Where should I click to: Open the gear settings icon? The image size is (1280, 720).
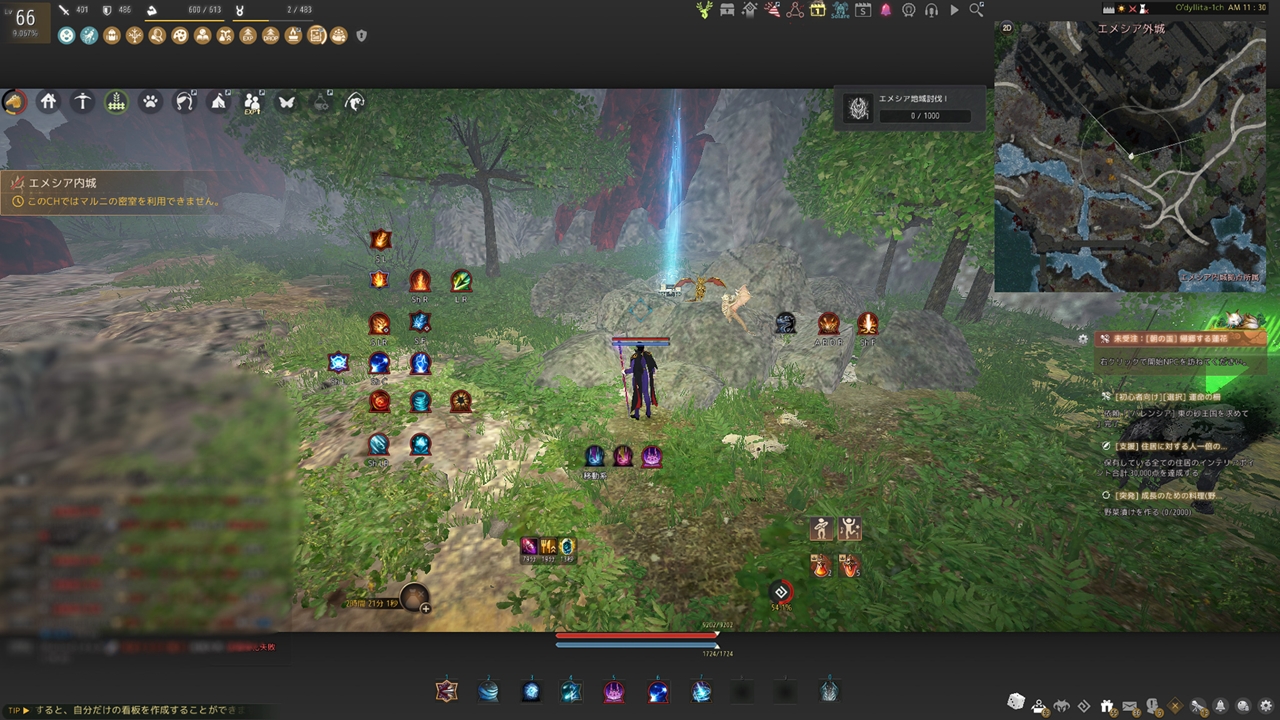coord(1266,706)
